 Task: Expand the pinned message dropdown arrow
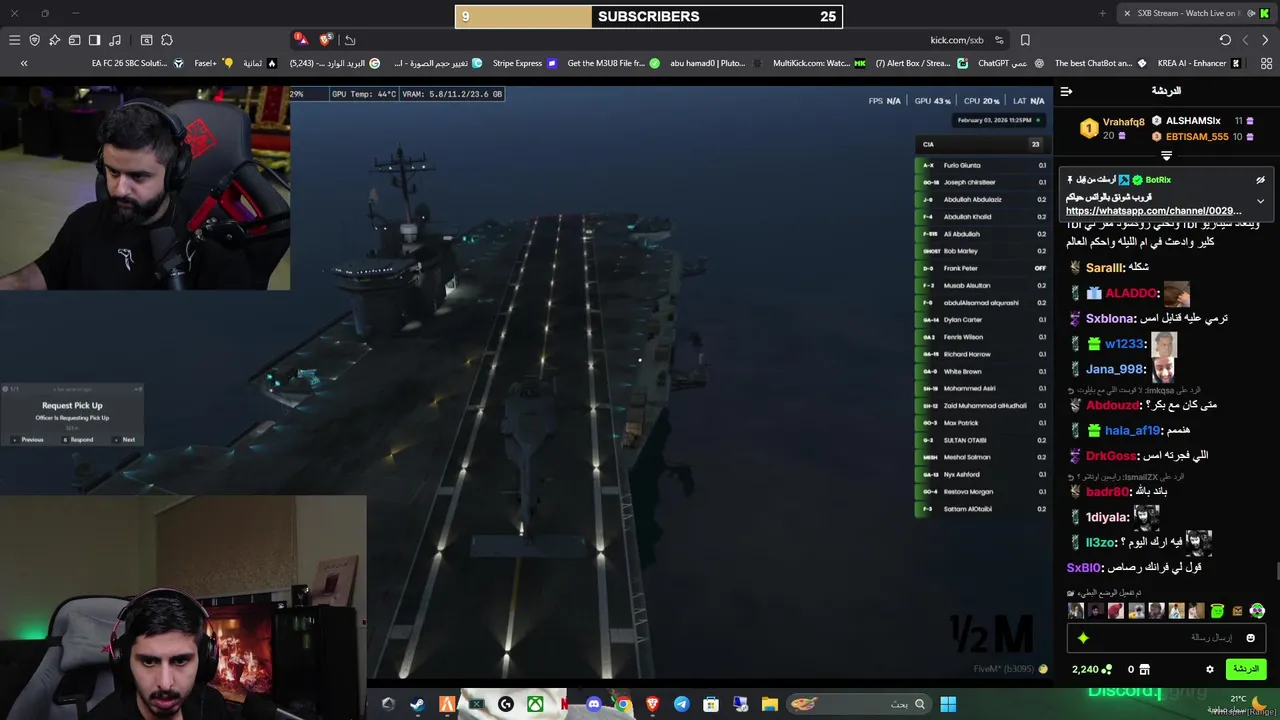1260,201
